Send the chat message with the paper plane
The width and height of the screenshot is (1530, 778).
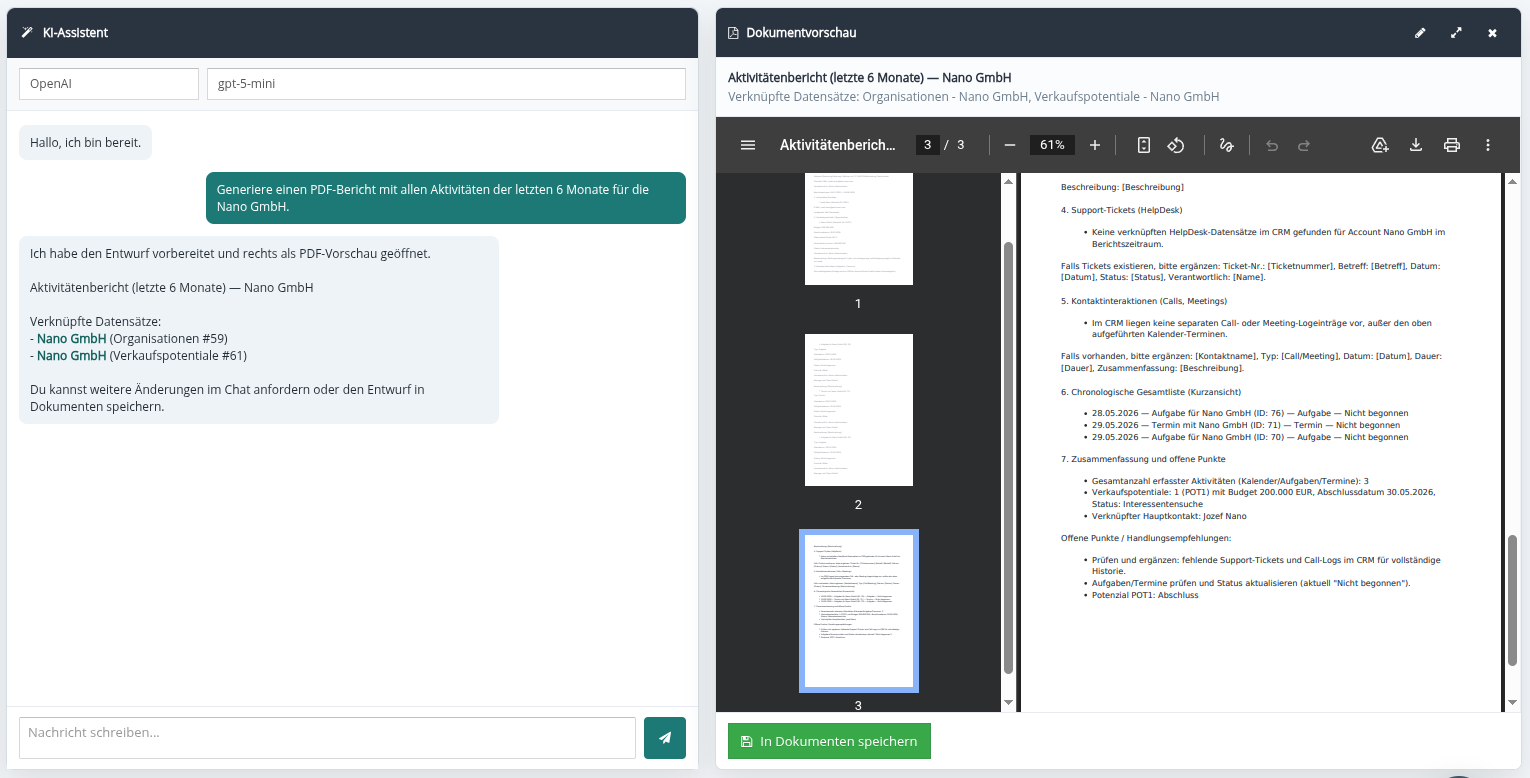coord(665,738)
